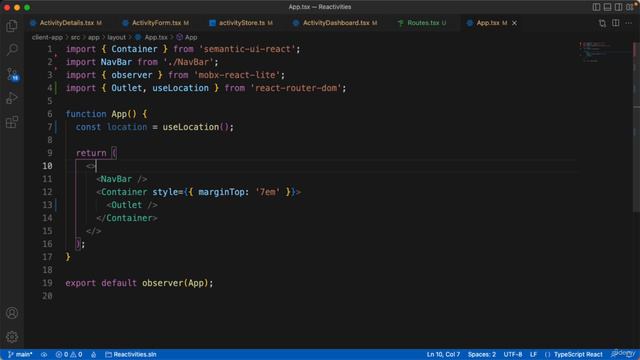Close the App.tsx tab

[x=514, y=23]
